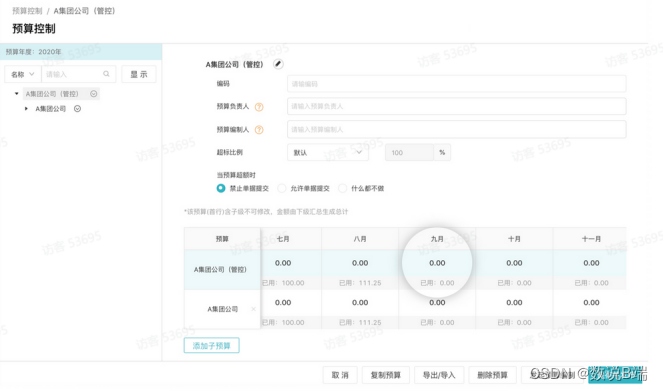663x391 pixels.
Task: Click A集团公司 row 十一月 budget 0.00 cell
Action: (x=591, y=303)
